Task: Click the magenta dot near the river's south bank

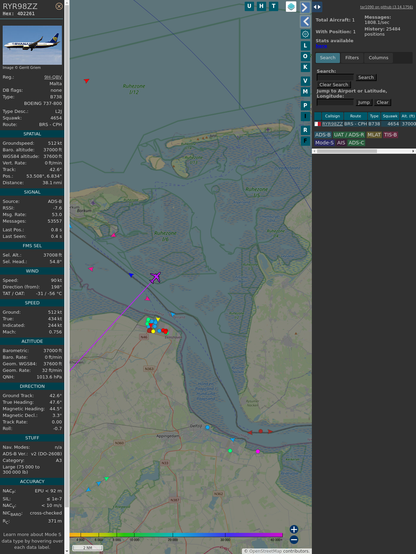Action: (x=258, y=452)
